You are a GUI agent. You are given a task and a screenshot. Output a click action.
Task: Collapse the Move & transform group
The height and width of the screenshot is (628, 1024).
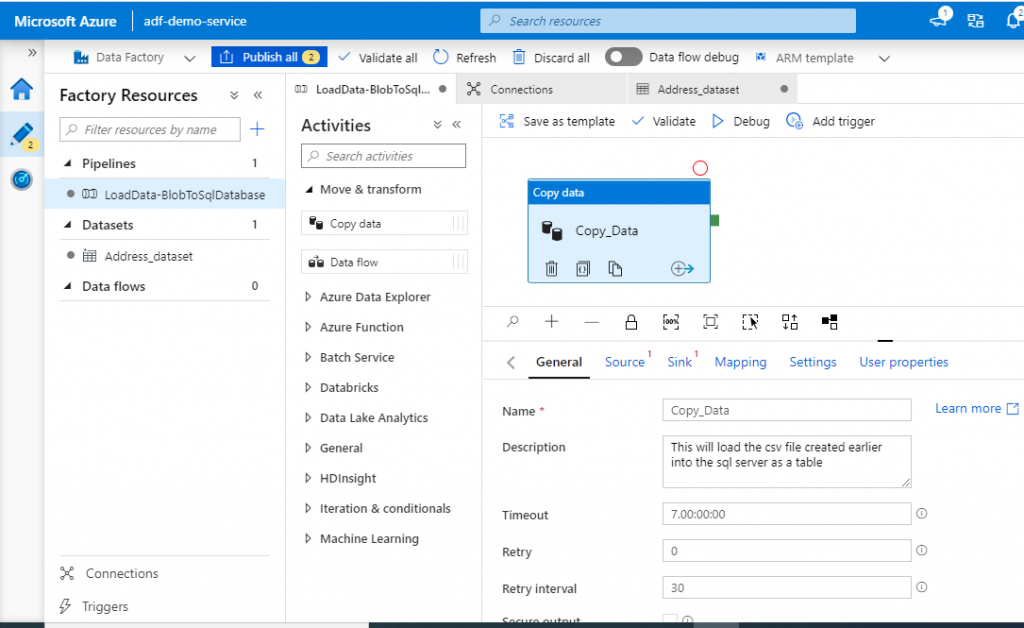[x=309, y=189]
